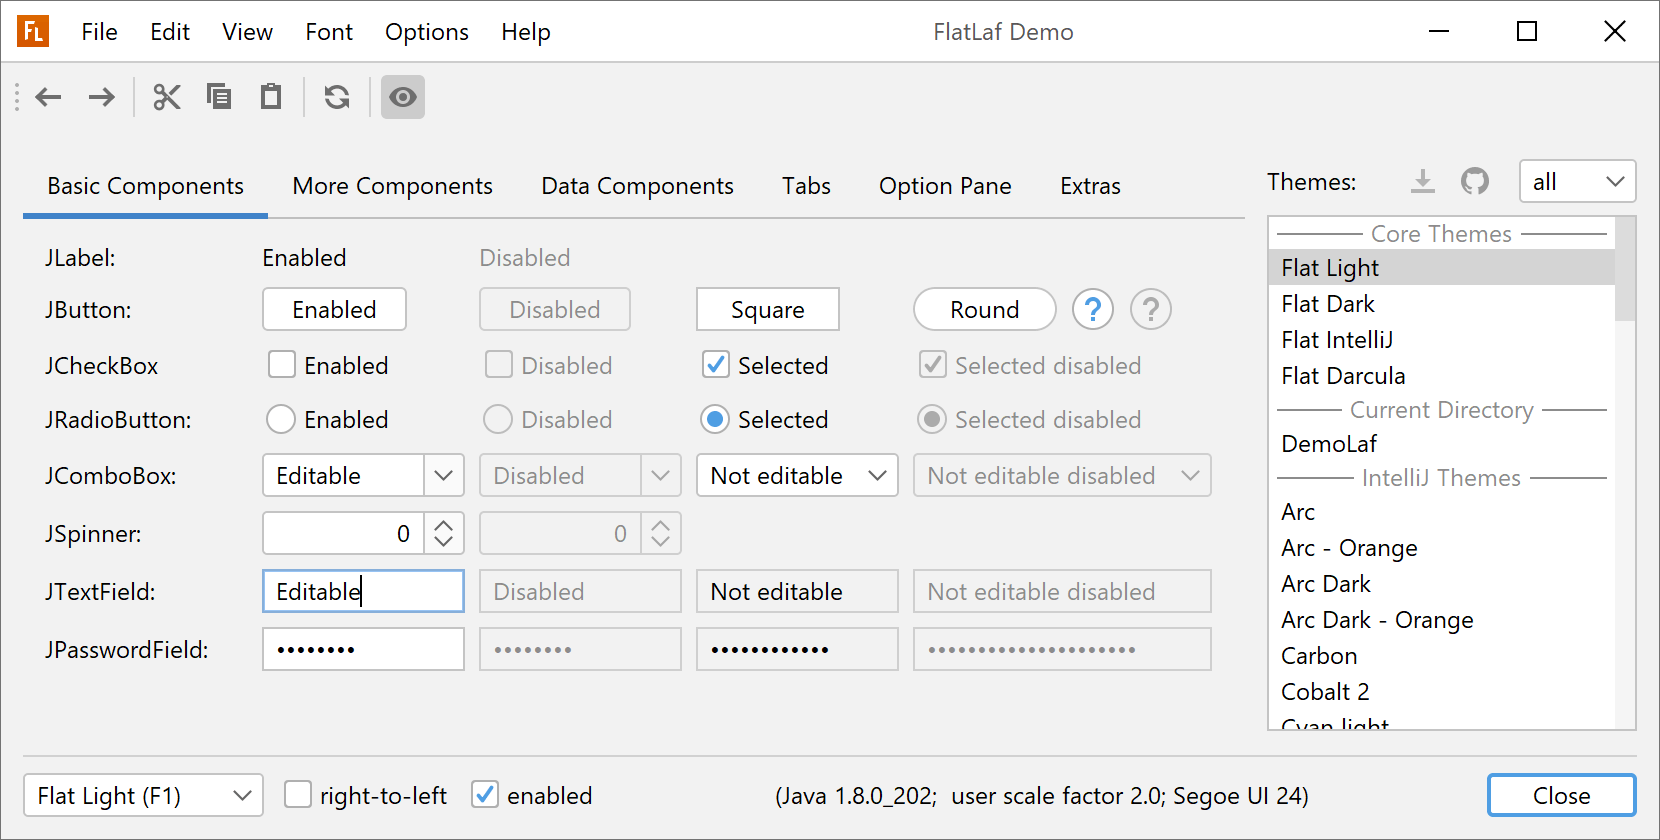The image size is (1660, 840).
Task: Click the Refresh toolbar icon
Action: [337, 97]
